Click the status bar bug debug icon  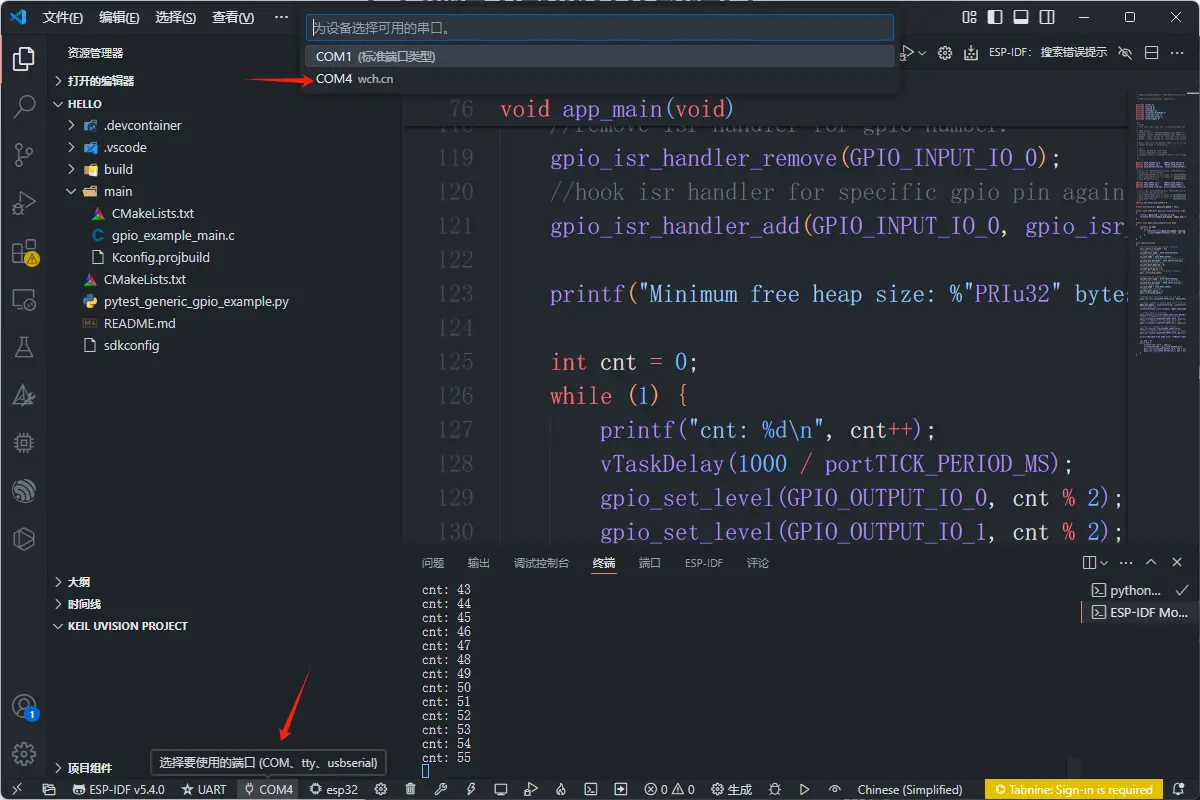coord(776,789)
